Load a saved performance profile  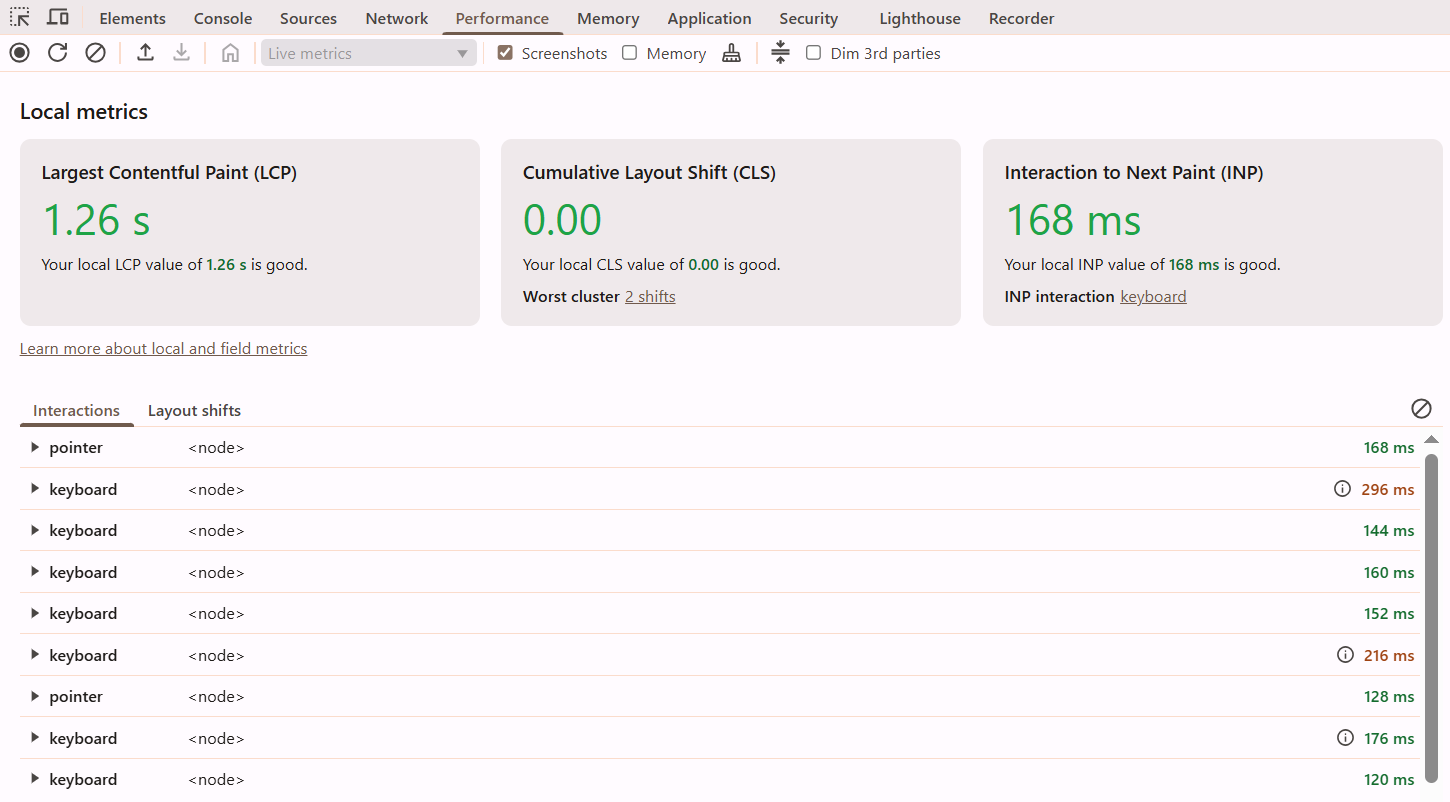pos(145,52)
